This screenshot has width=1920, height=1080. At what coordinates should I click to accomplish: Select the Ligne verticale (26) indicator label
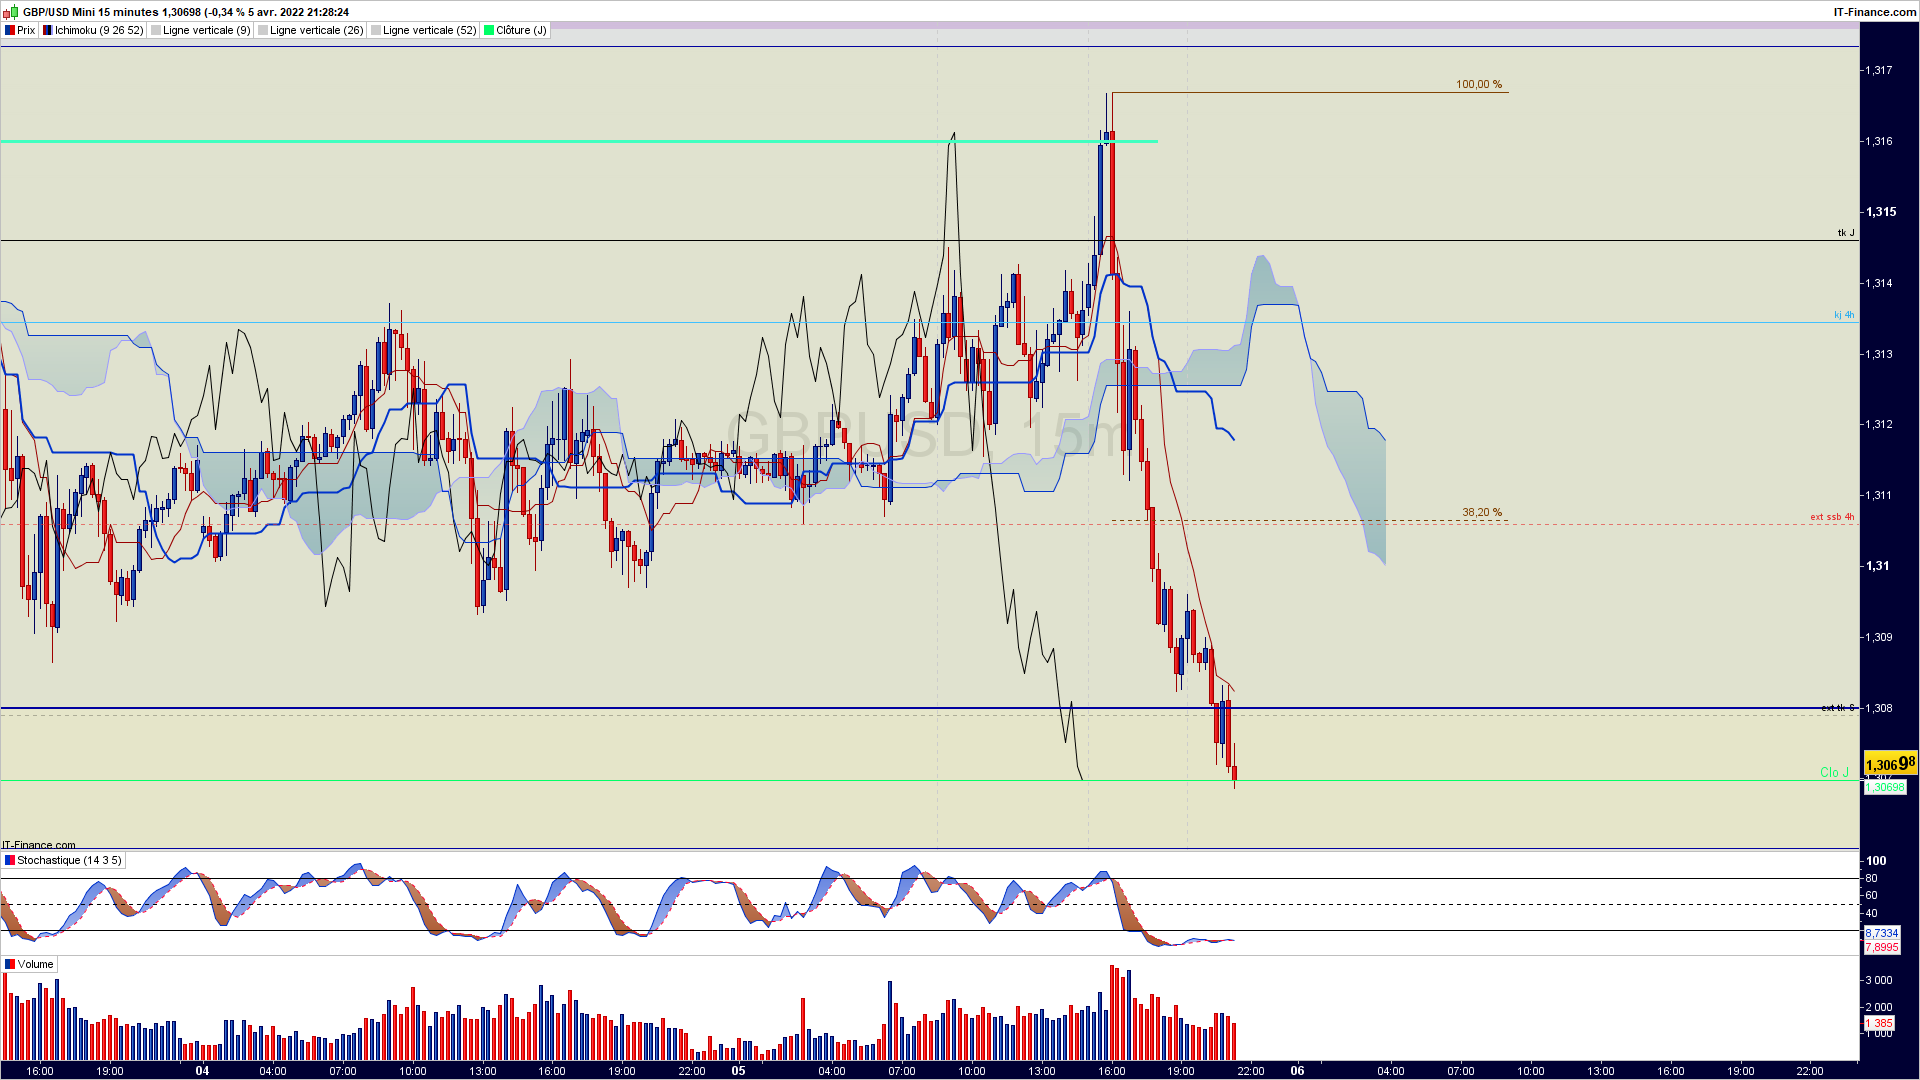pyautogui.click(x=316, y=30)
